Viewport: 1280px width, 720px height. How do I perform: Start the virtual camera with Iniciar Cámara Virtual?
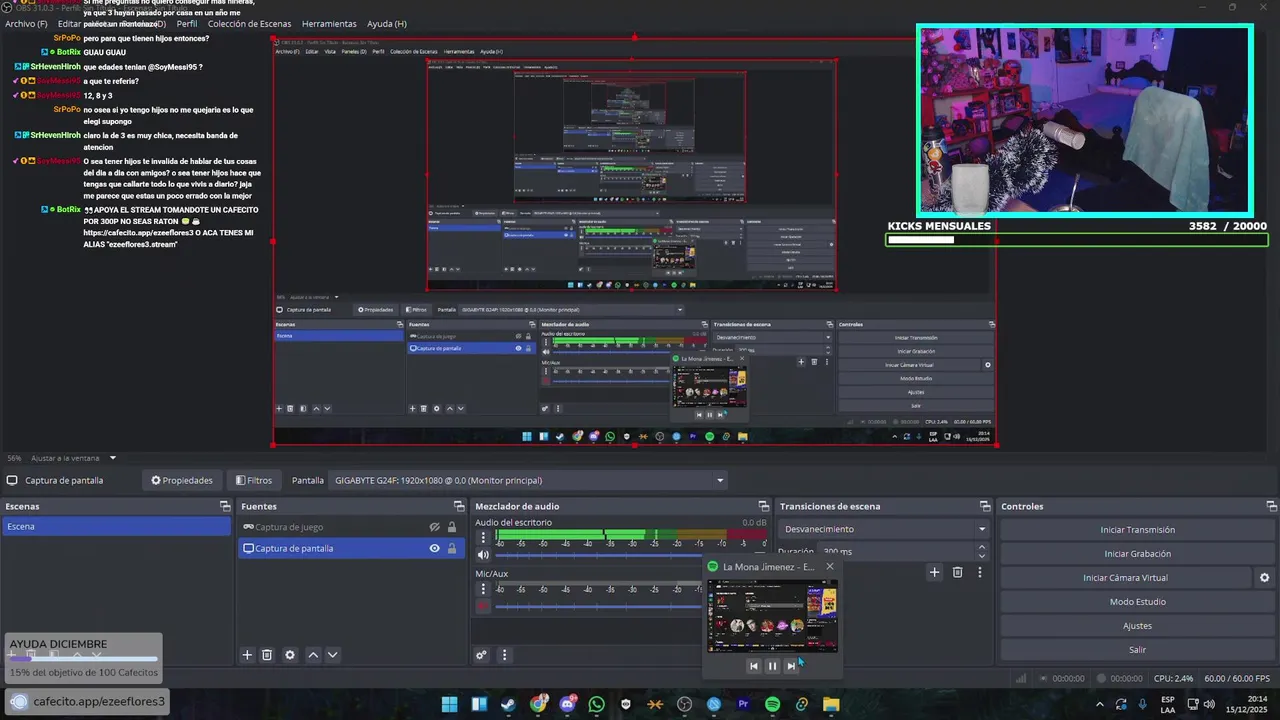1125,578
